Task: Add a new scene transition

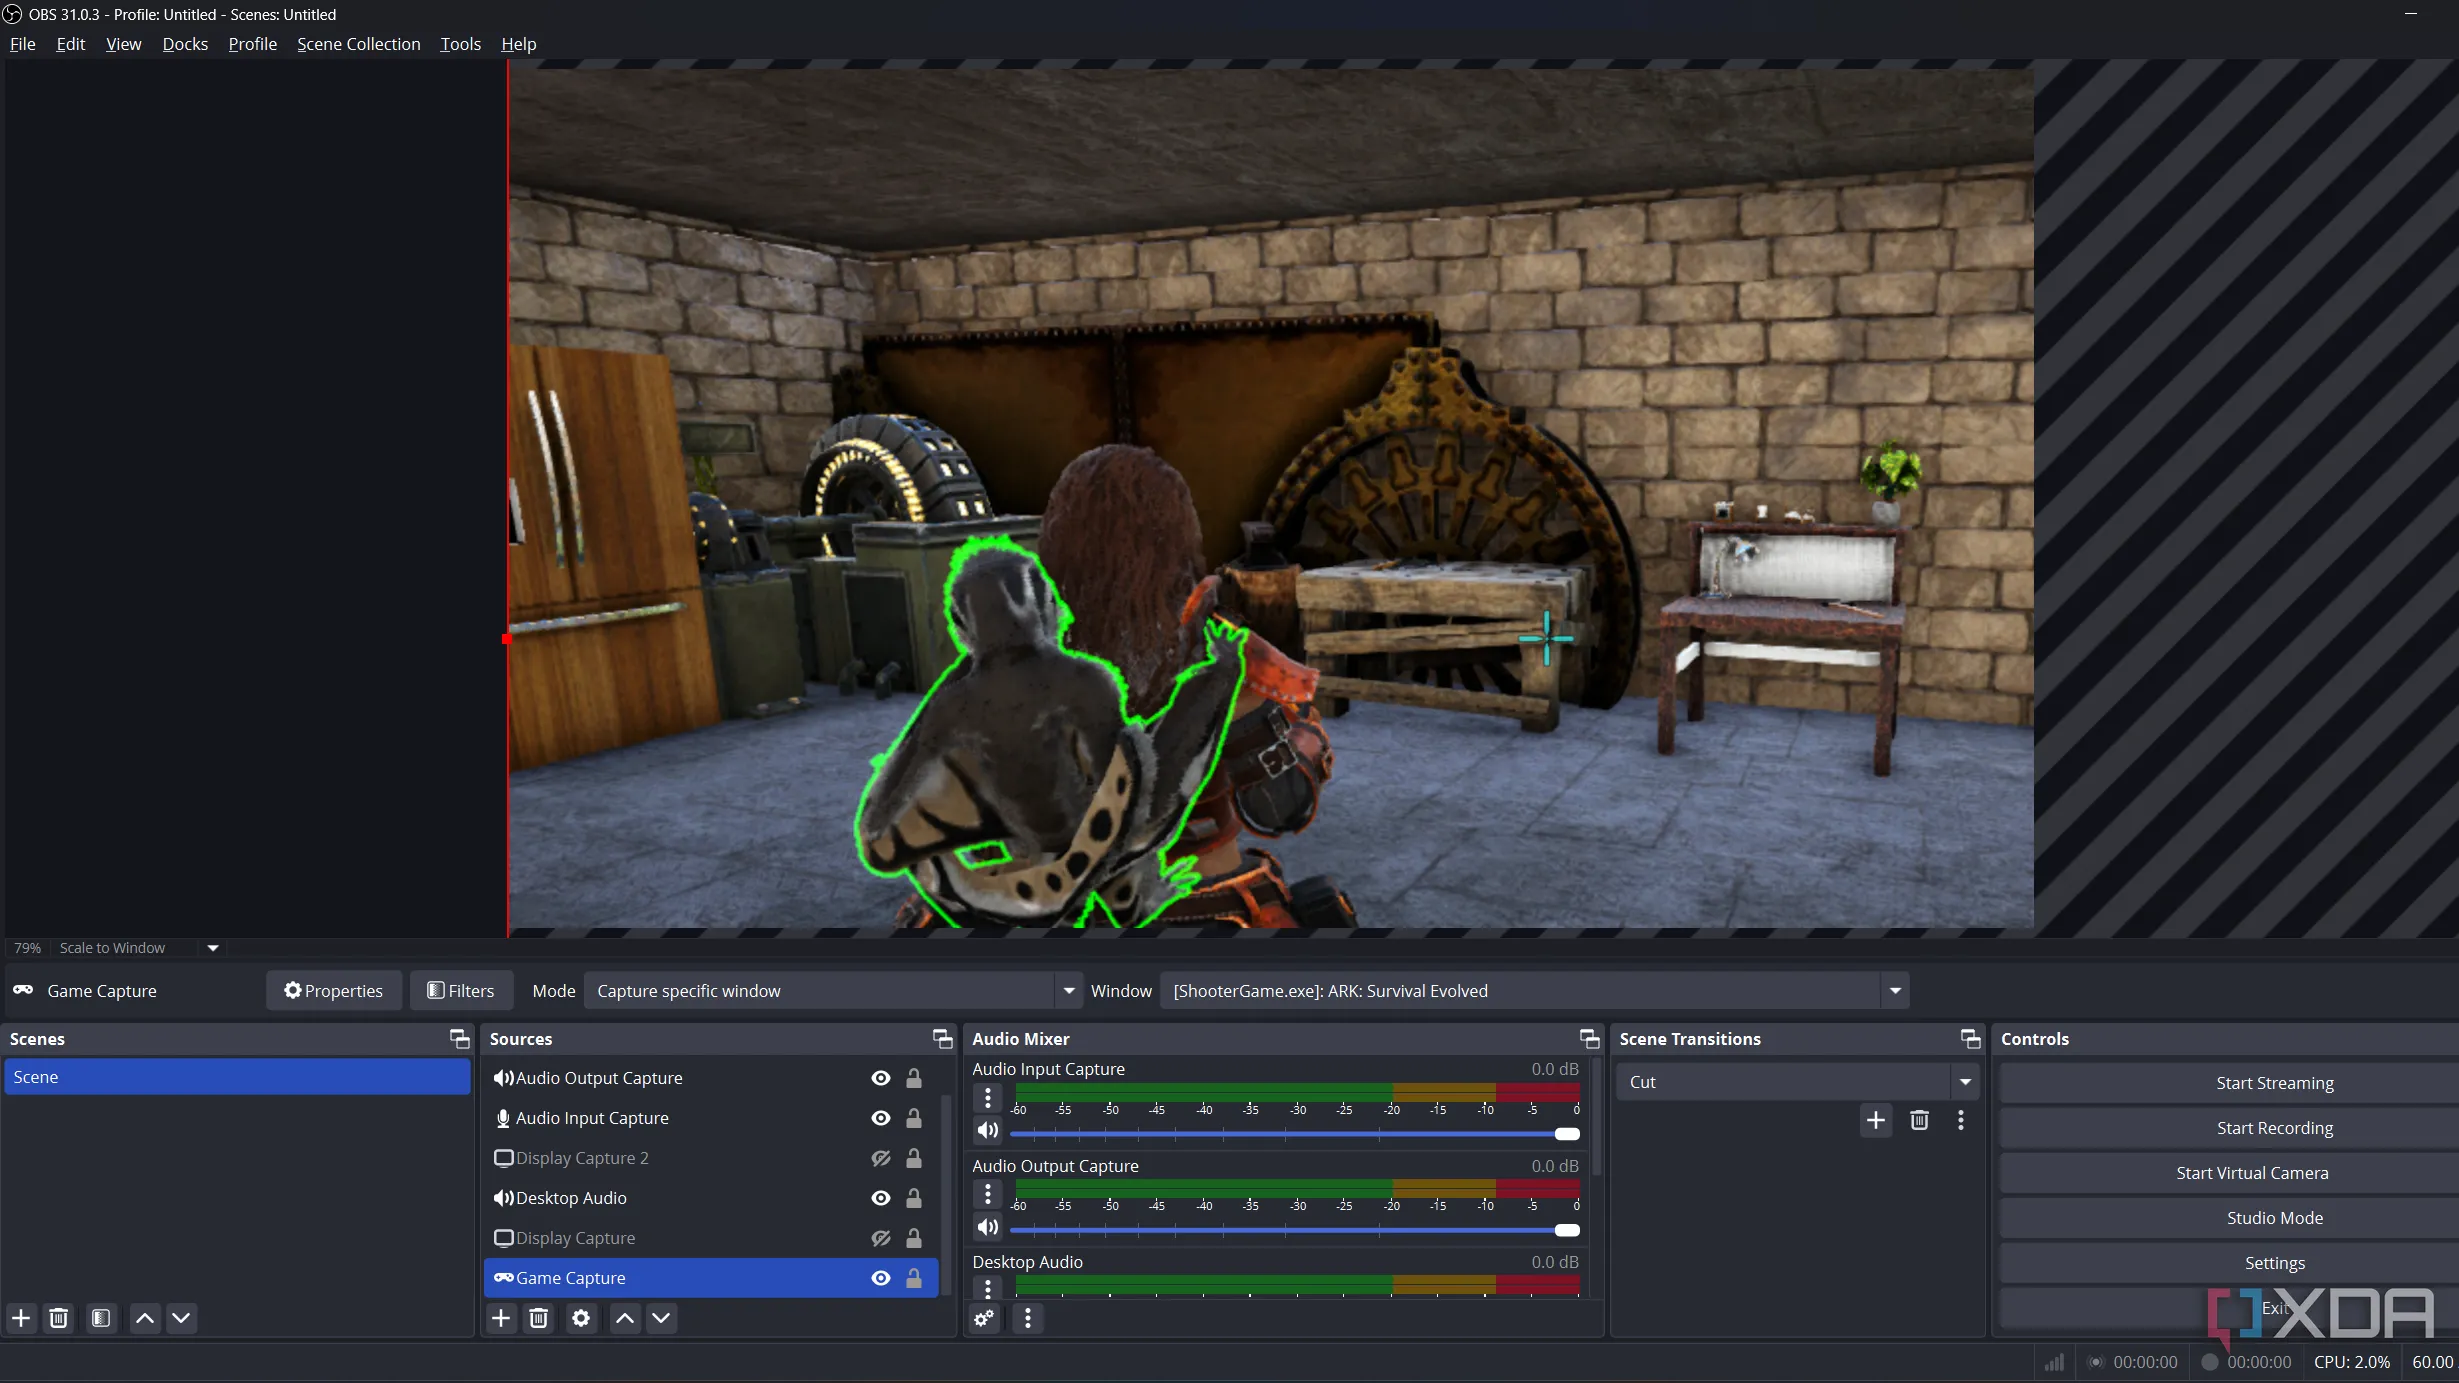Action: 1876,1120
